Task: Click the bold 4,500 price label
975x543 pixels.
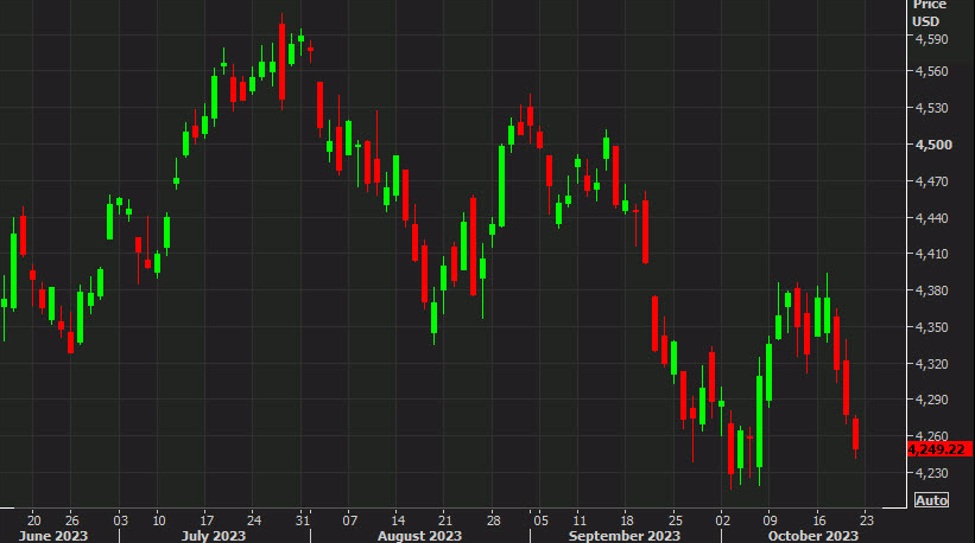Action: point(933,145)
